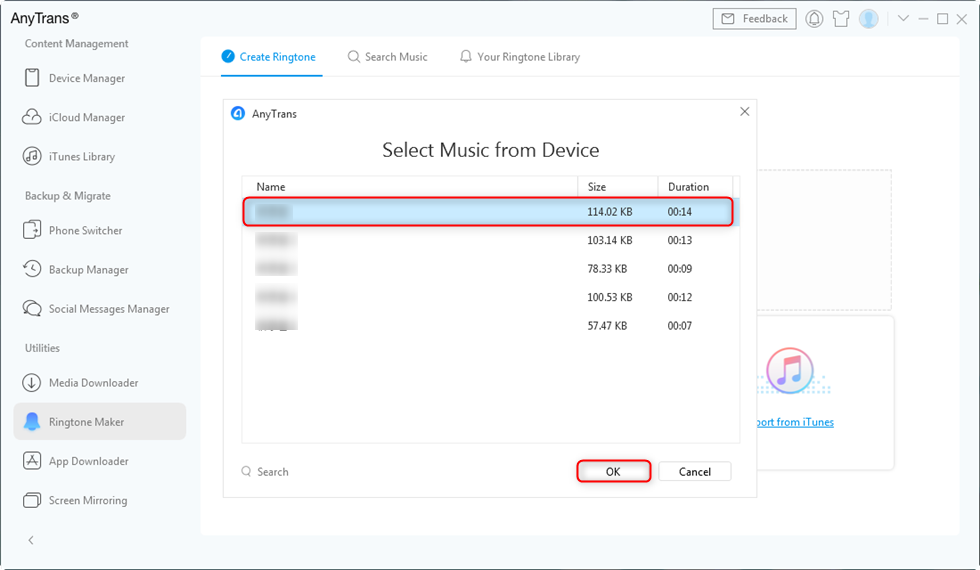Open the skin theme shirt icon
The image size is (980, 570).
pos(841,19)
